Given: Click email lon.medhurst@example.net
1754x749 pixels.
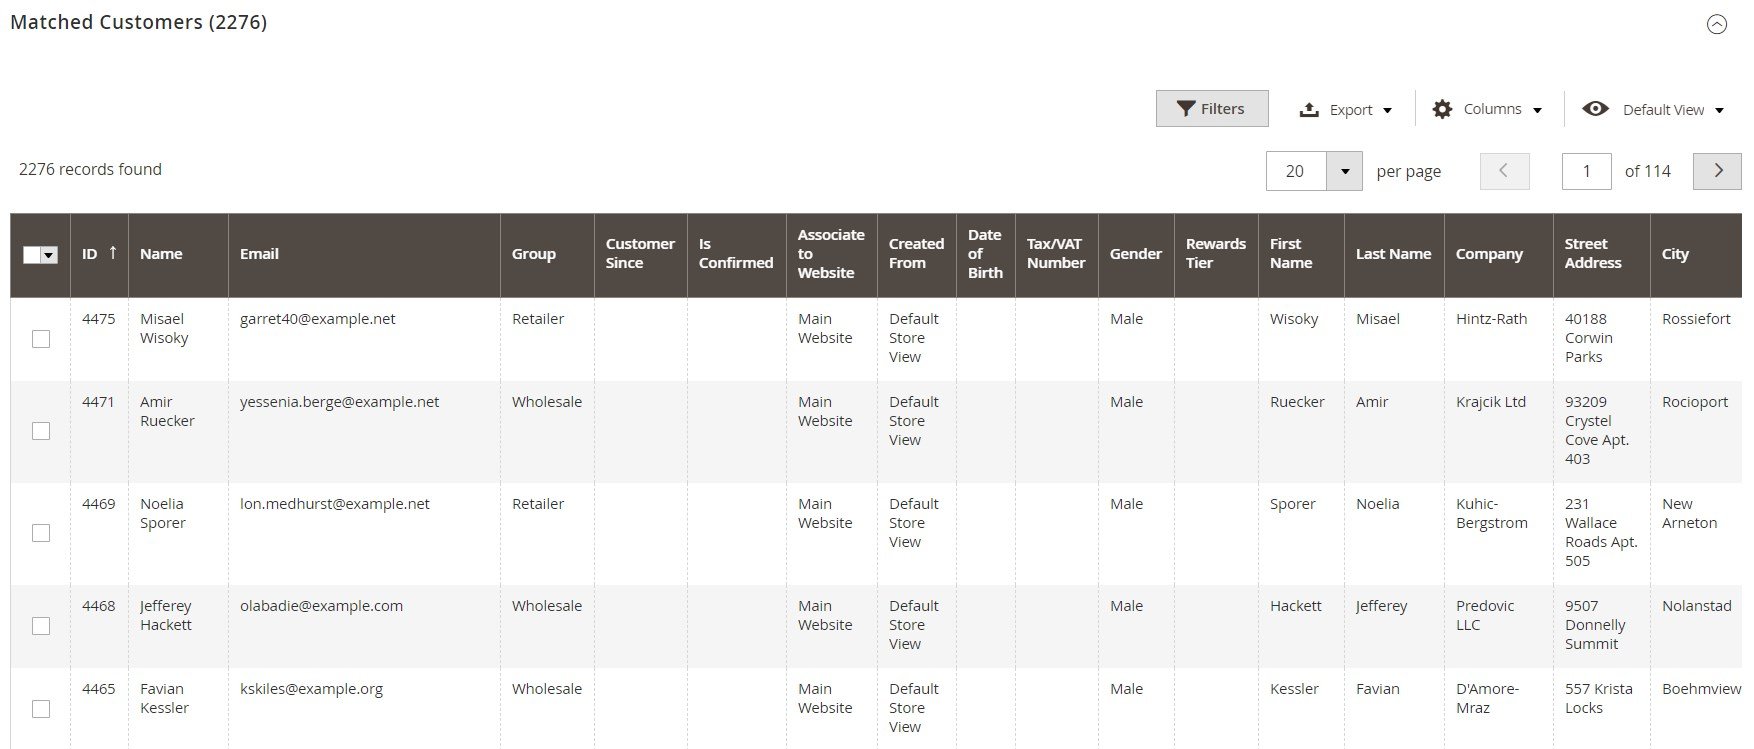Looking at the screenshot, I should point(334,504).
